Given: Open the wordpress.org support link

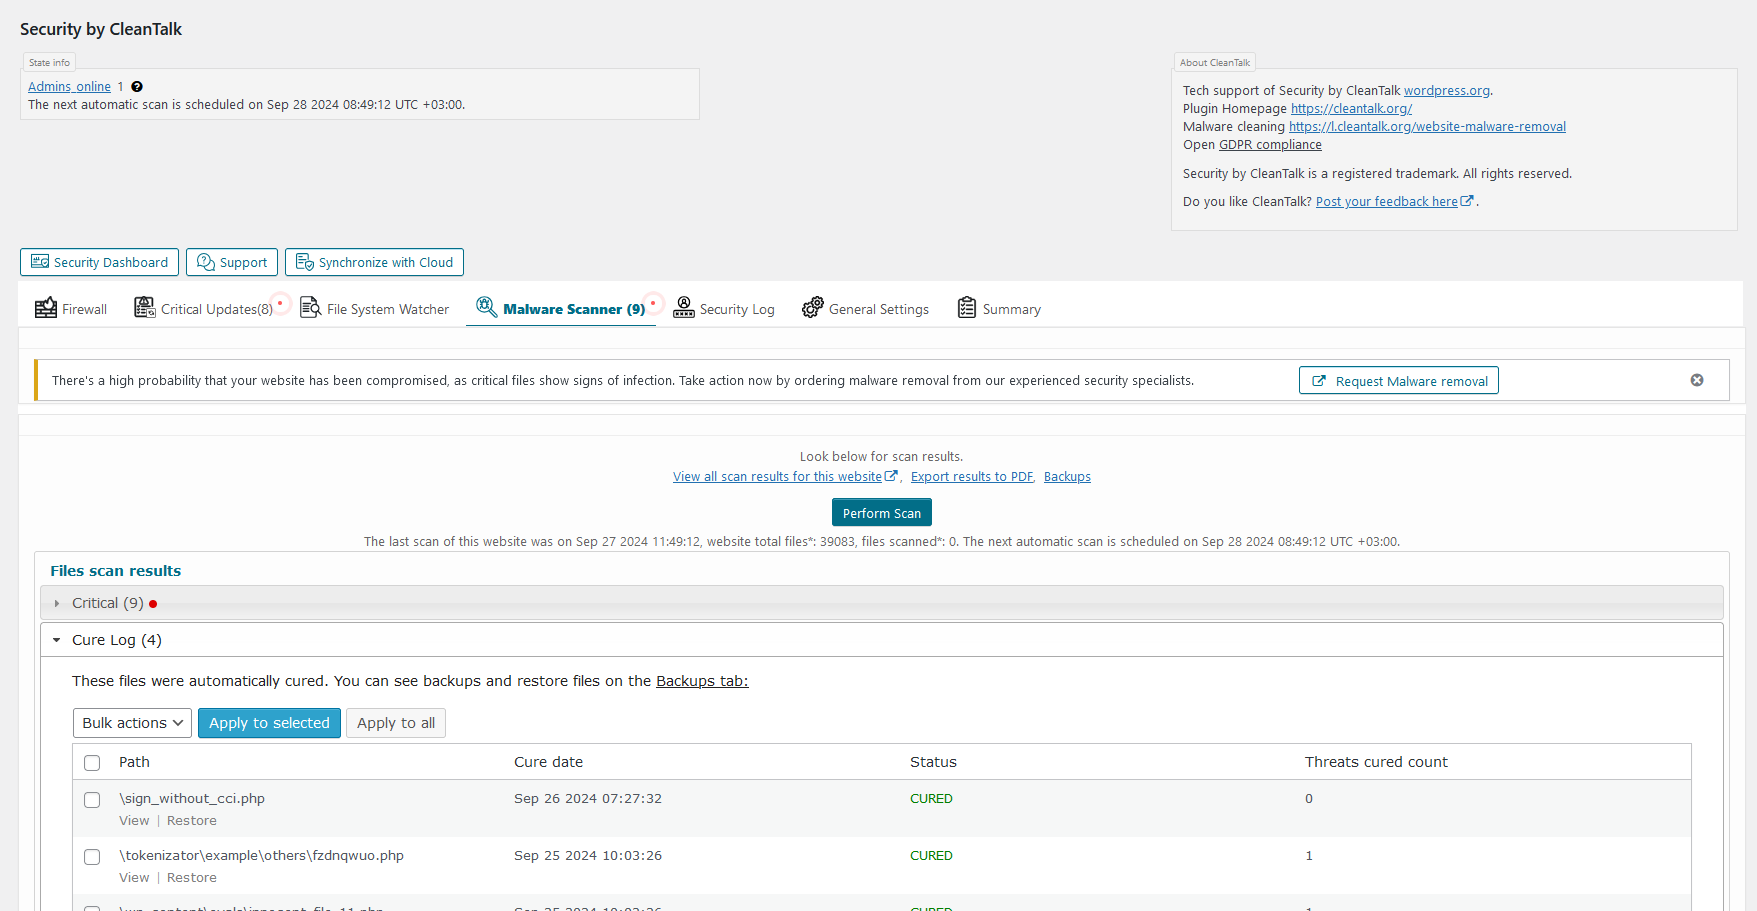Looking at the screenshot, I should (1447, 90).
